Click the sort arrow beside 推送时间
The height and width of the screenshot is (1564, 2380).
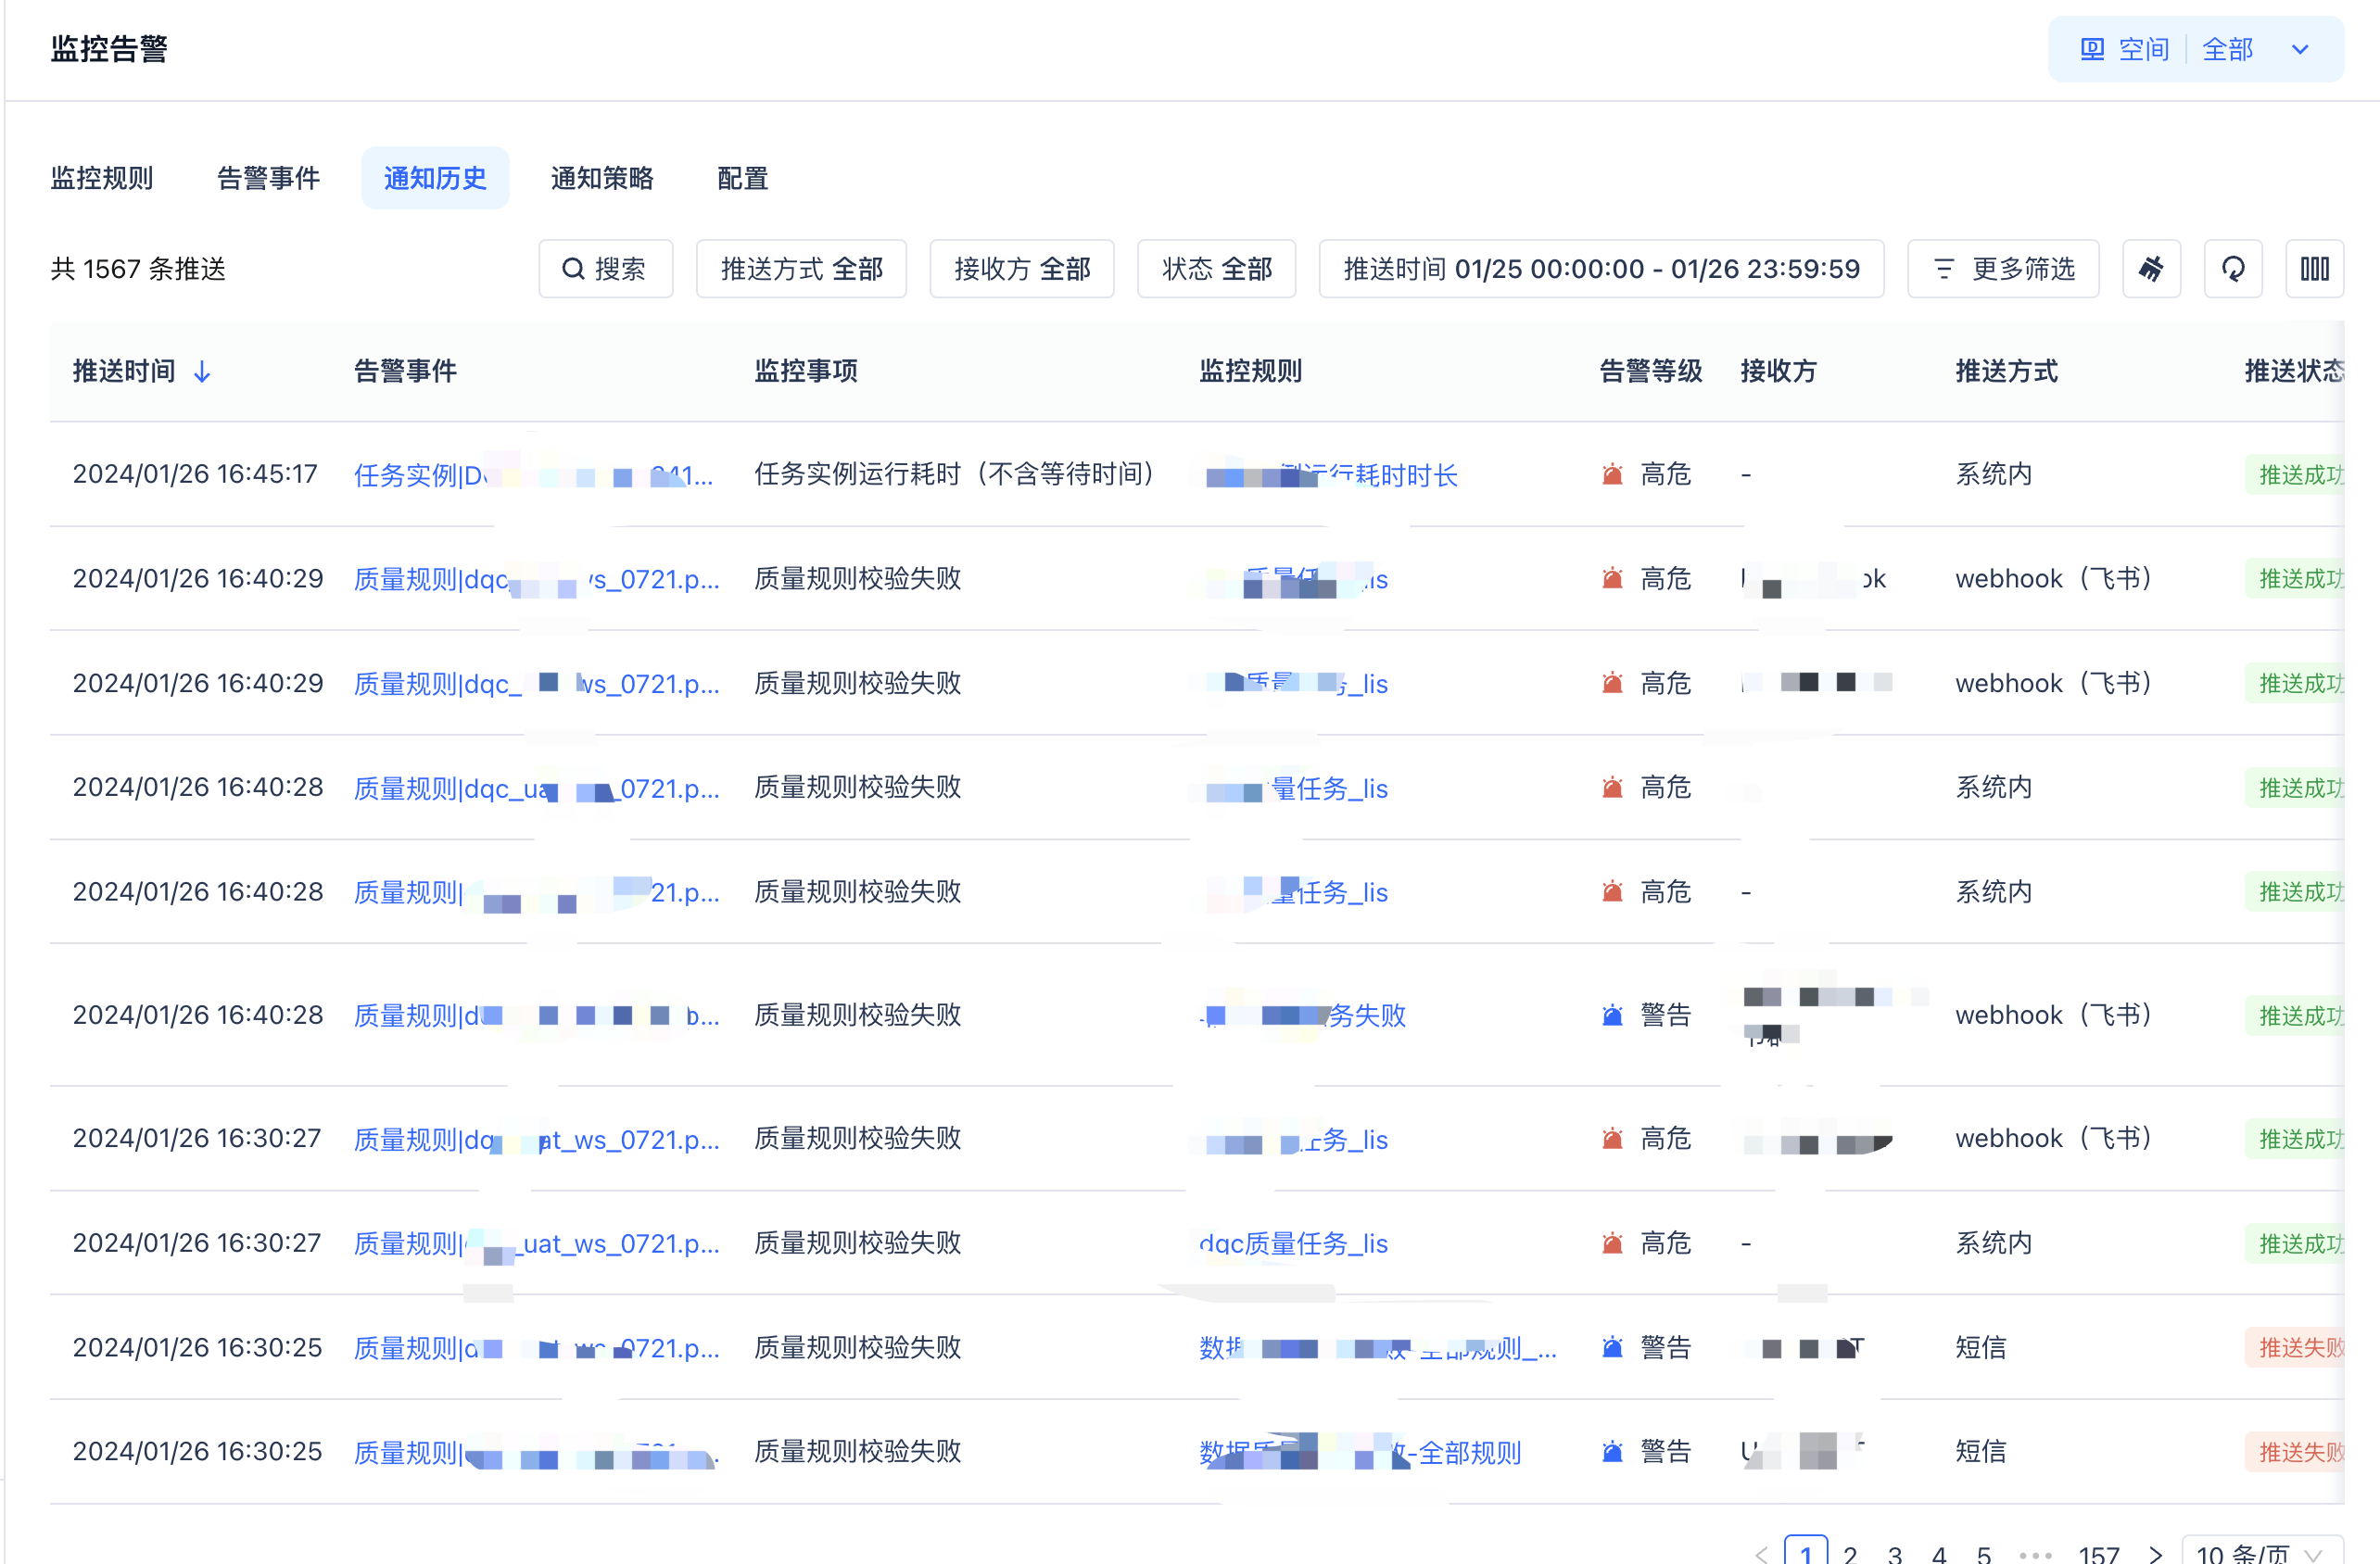point(202,372)
